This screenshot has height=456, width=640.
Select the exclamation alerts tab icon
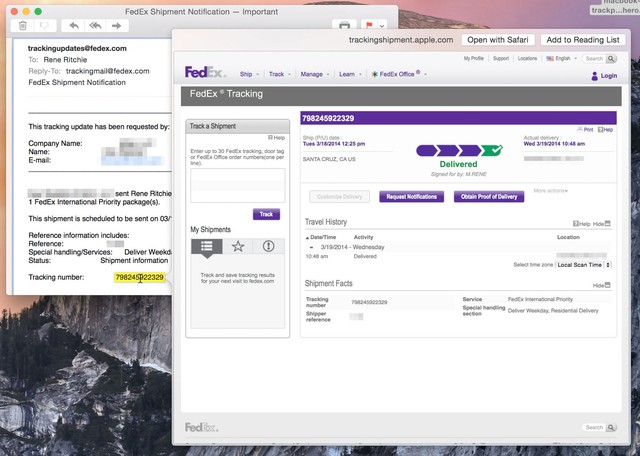(x=269, y=246)
